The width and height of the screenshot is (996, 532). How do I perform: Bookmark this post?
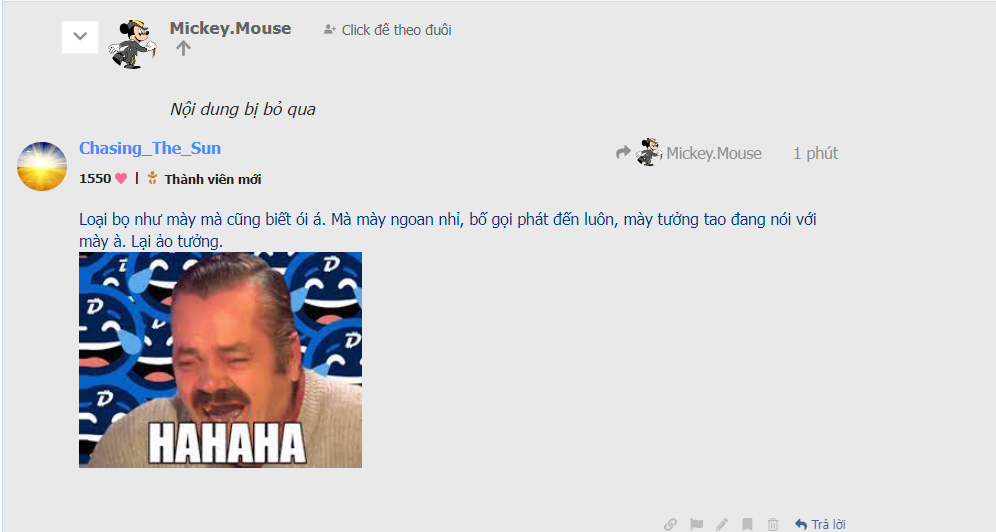pos(748,524)
